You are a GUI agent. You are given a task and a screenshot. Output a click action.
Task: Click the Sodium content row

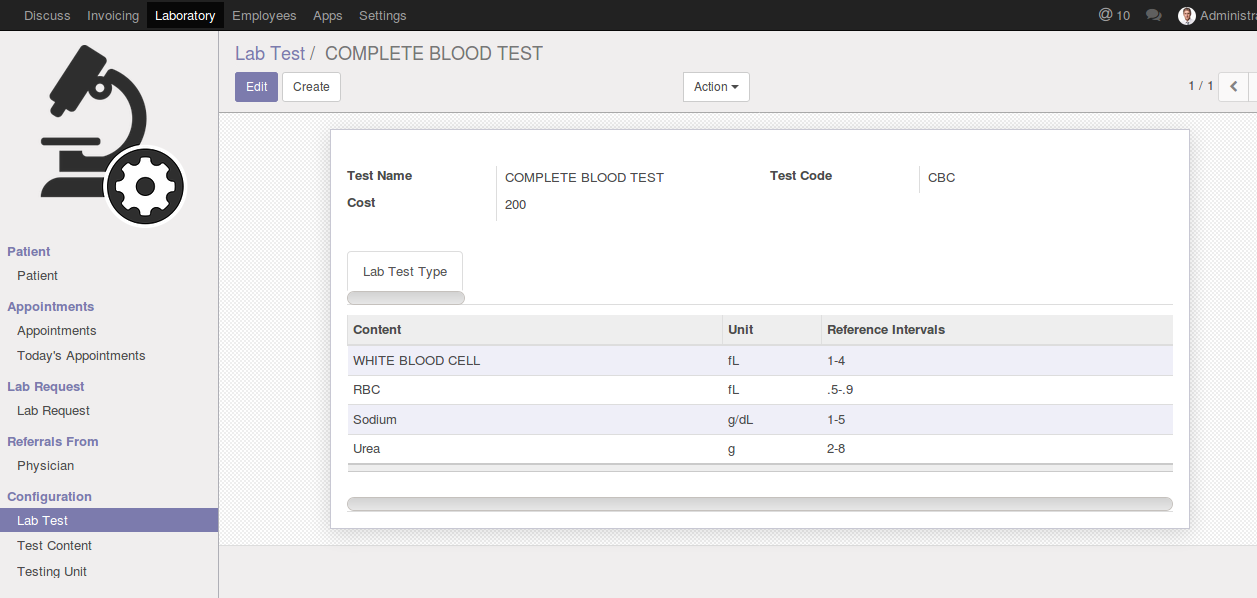375,420
